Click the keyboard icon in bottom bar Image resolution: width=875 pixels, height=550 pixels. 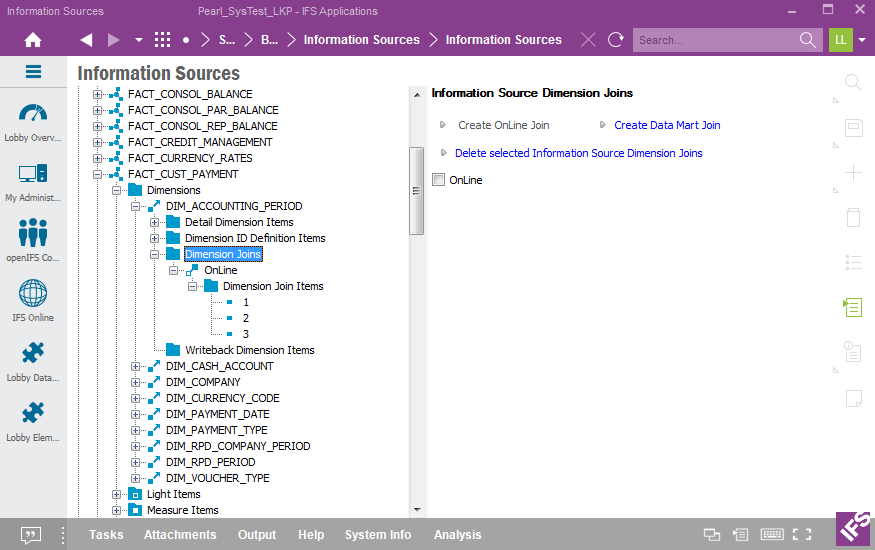pos(772,534)
